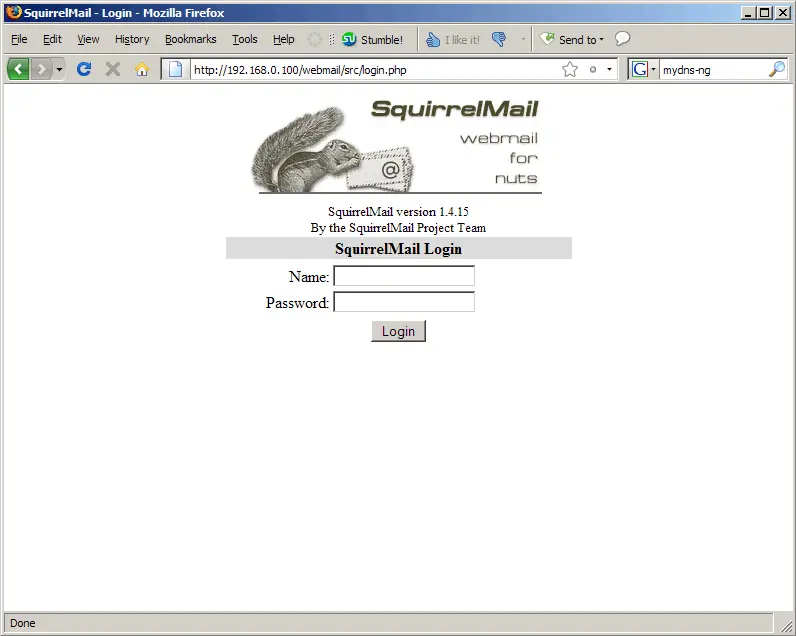
Task: Click the SquirrelMail squirrel logo image
Action: (x=396, y=146)
